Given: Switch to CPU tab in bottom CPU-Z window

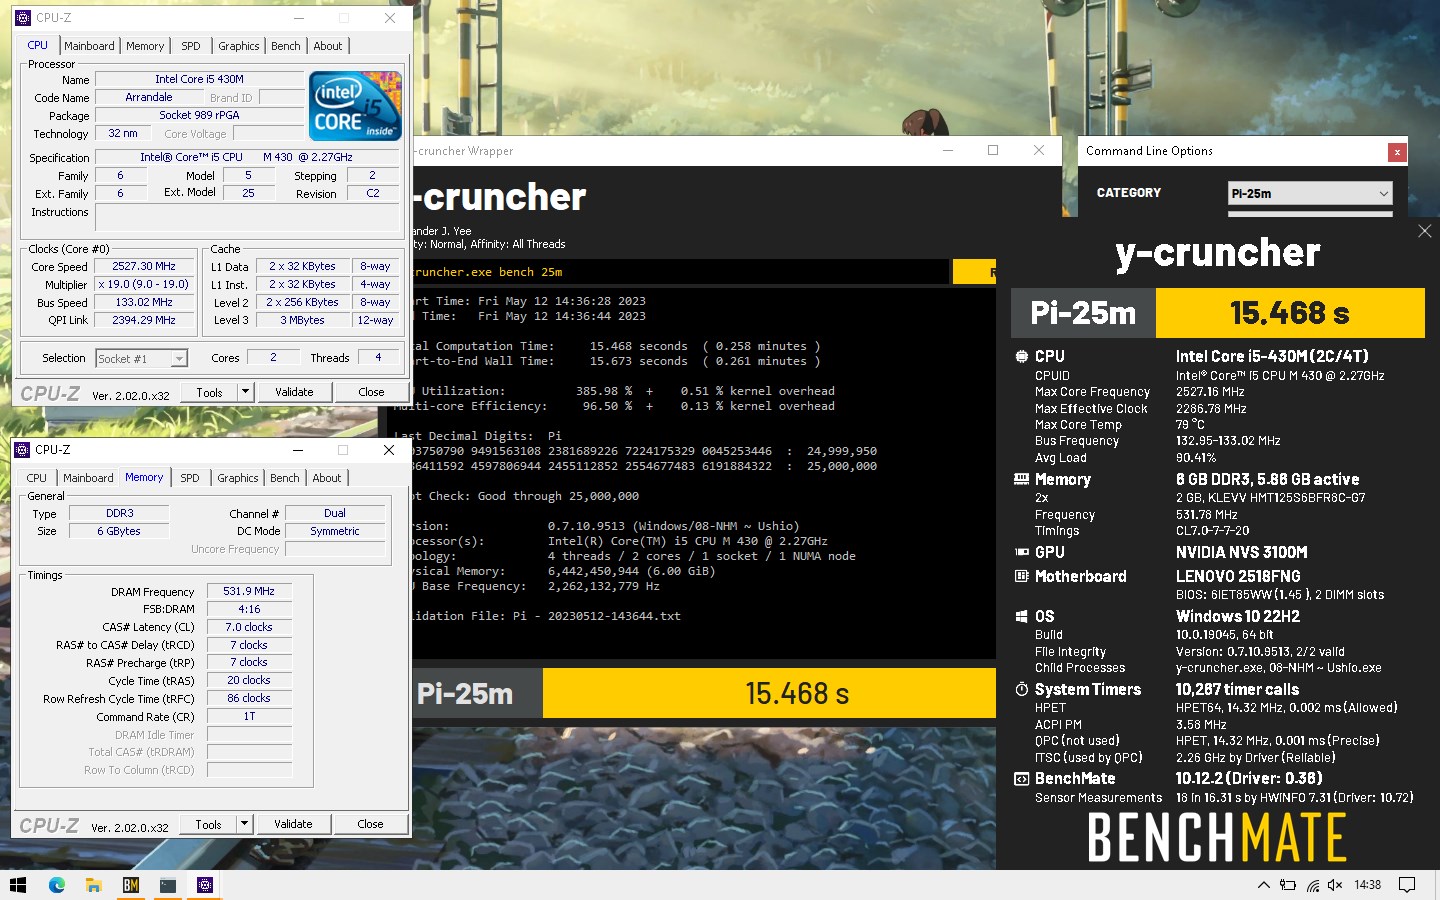Looking at the screenshot, I should 37,478.
